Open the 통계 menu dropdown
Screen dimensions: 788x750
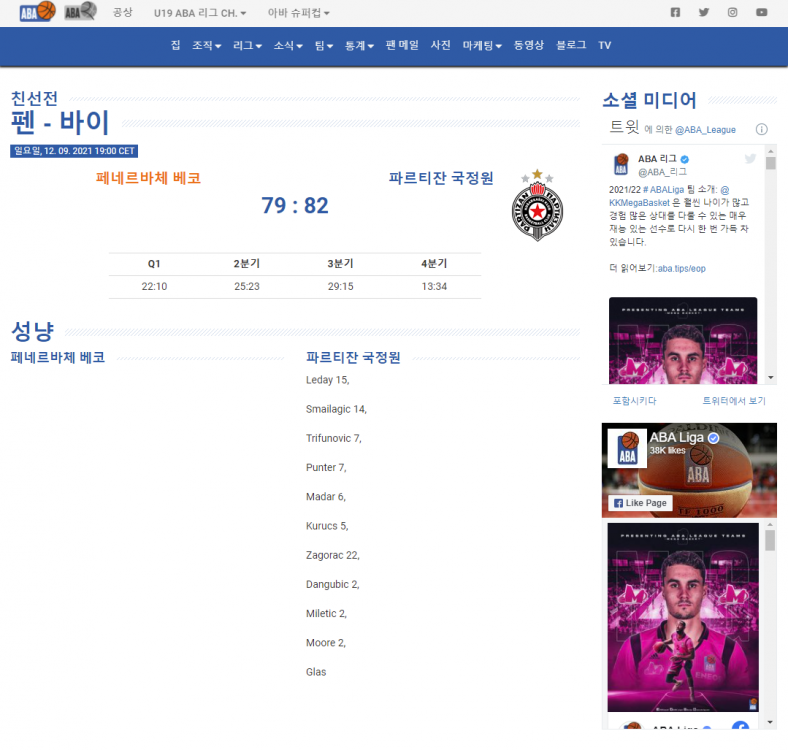pos(359,45)
